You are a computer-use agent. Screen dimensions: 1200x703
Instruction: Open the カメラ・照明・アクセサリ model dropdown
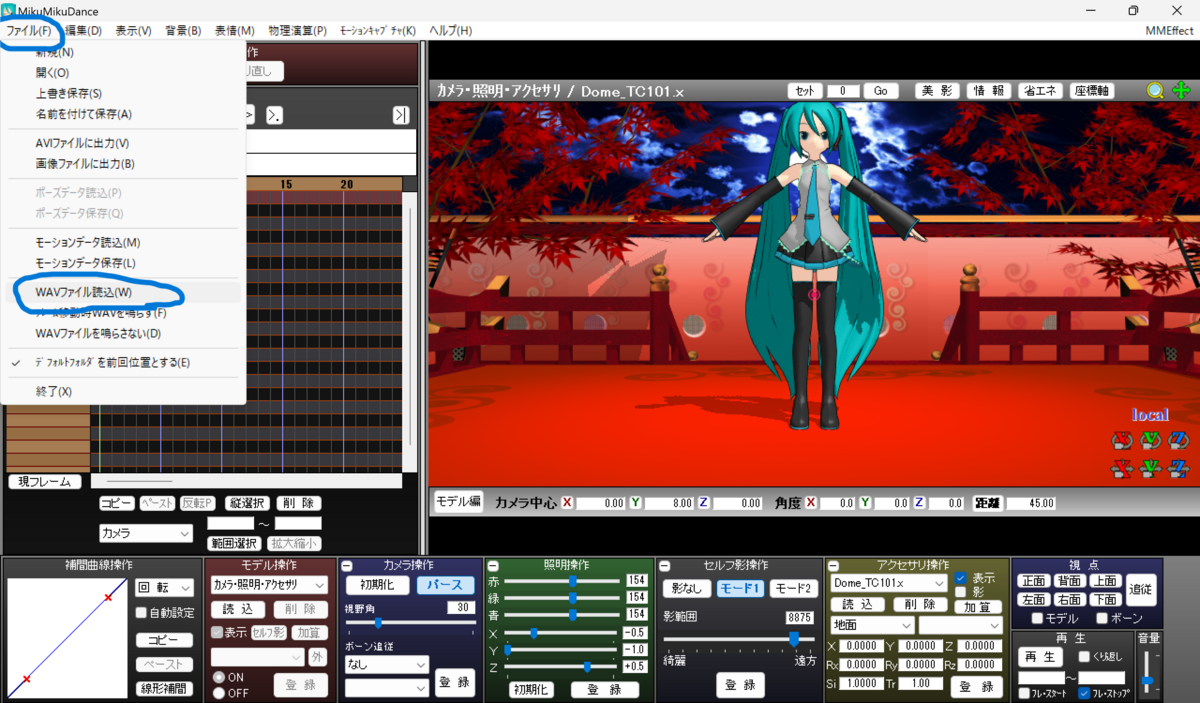(x=269, y=585)
